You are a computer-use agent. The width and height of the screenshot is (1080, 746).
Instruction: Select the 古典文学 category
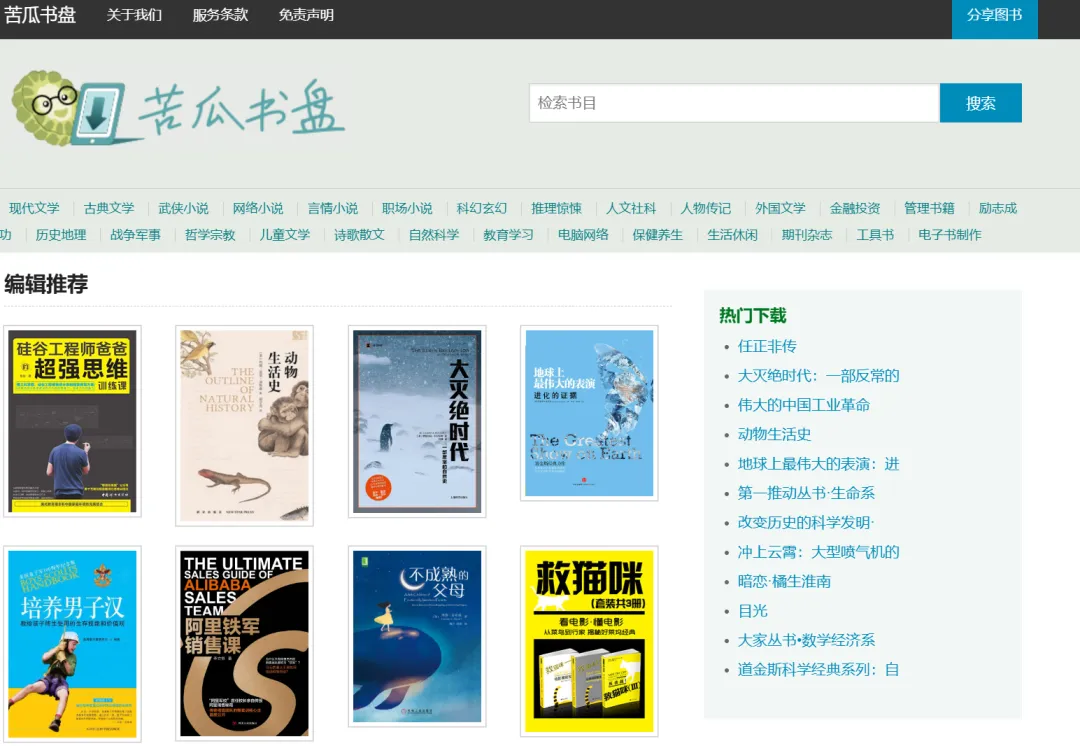coord(109,208)
